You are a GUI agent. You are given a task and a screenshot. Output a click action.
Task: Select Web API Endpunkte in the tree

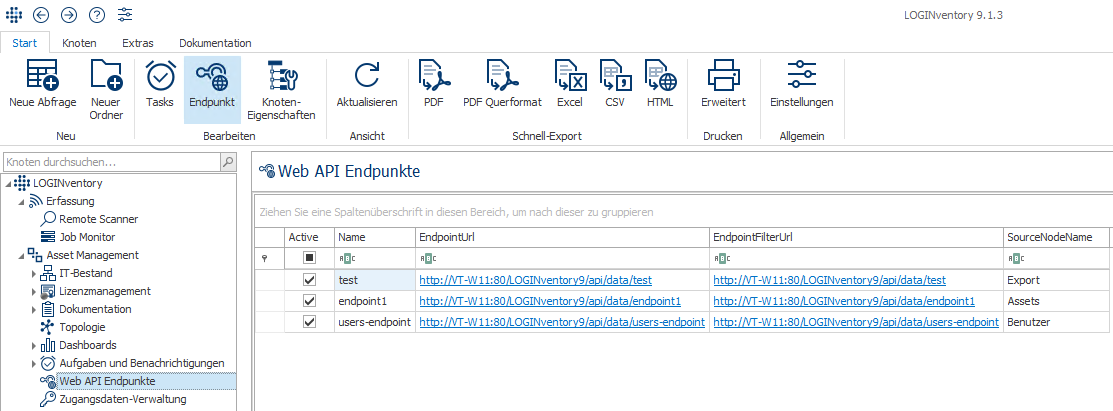[107, 381]
